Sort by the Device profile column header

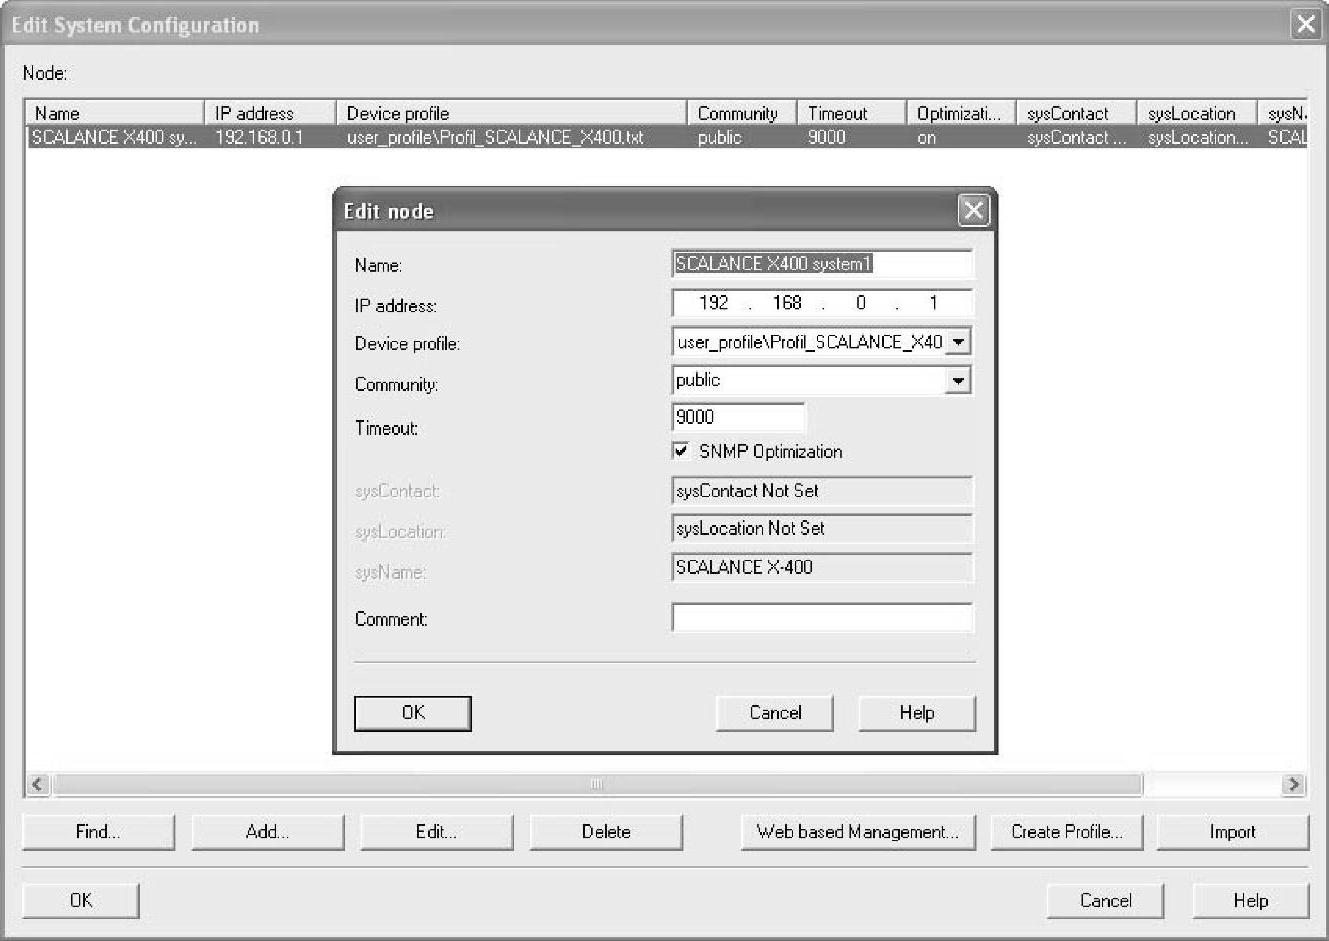pos(511,113)
